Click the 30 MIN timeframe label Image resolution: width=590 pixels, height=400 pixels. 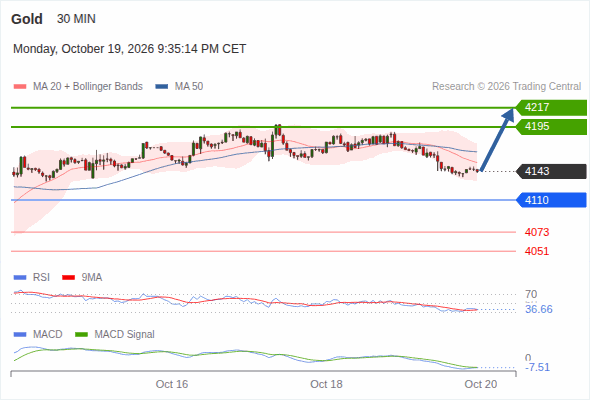tap(76, 19)
